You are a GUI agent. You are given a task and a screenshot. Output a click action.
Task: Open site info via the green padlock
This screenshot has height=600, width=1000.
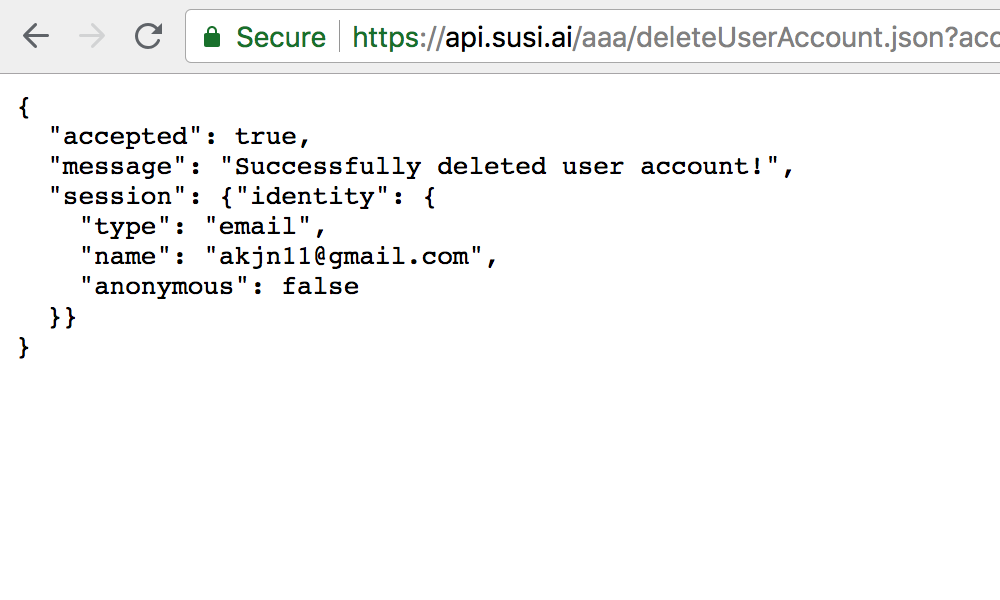212,38
